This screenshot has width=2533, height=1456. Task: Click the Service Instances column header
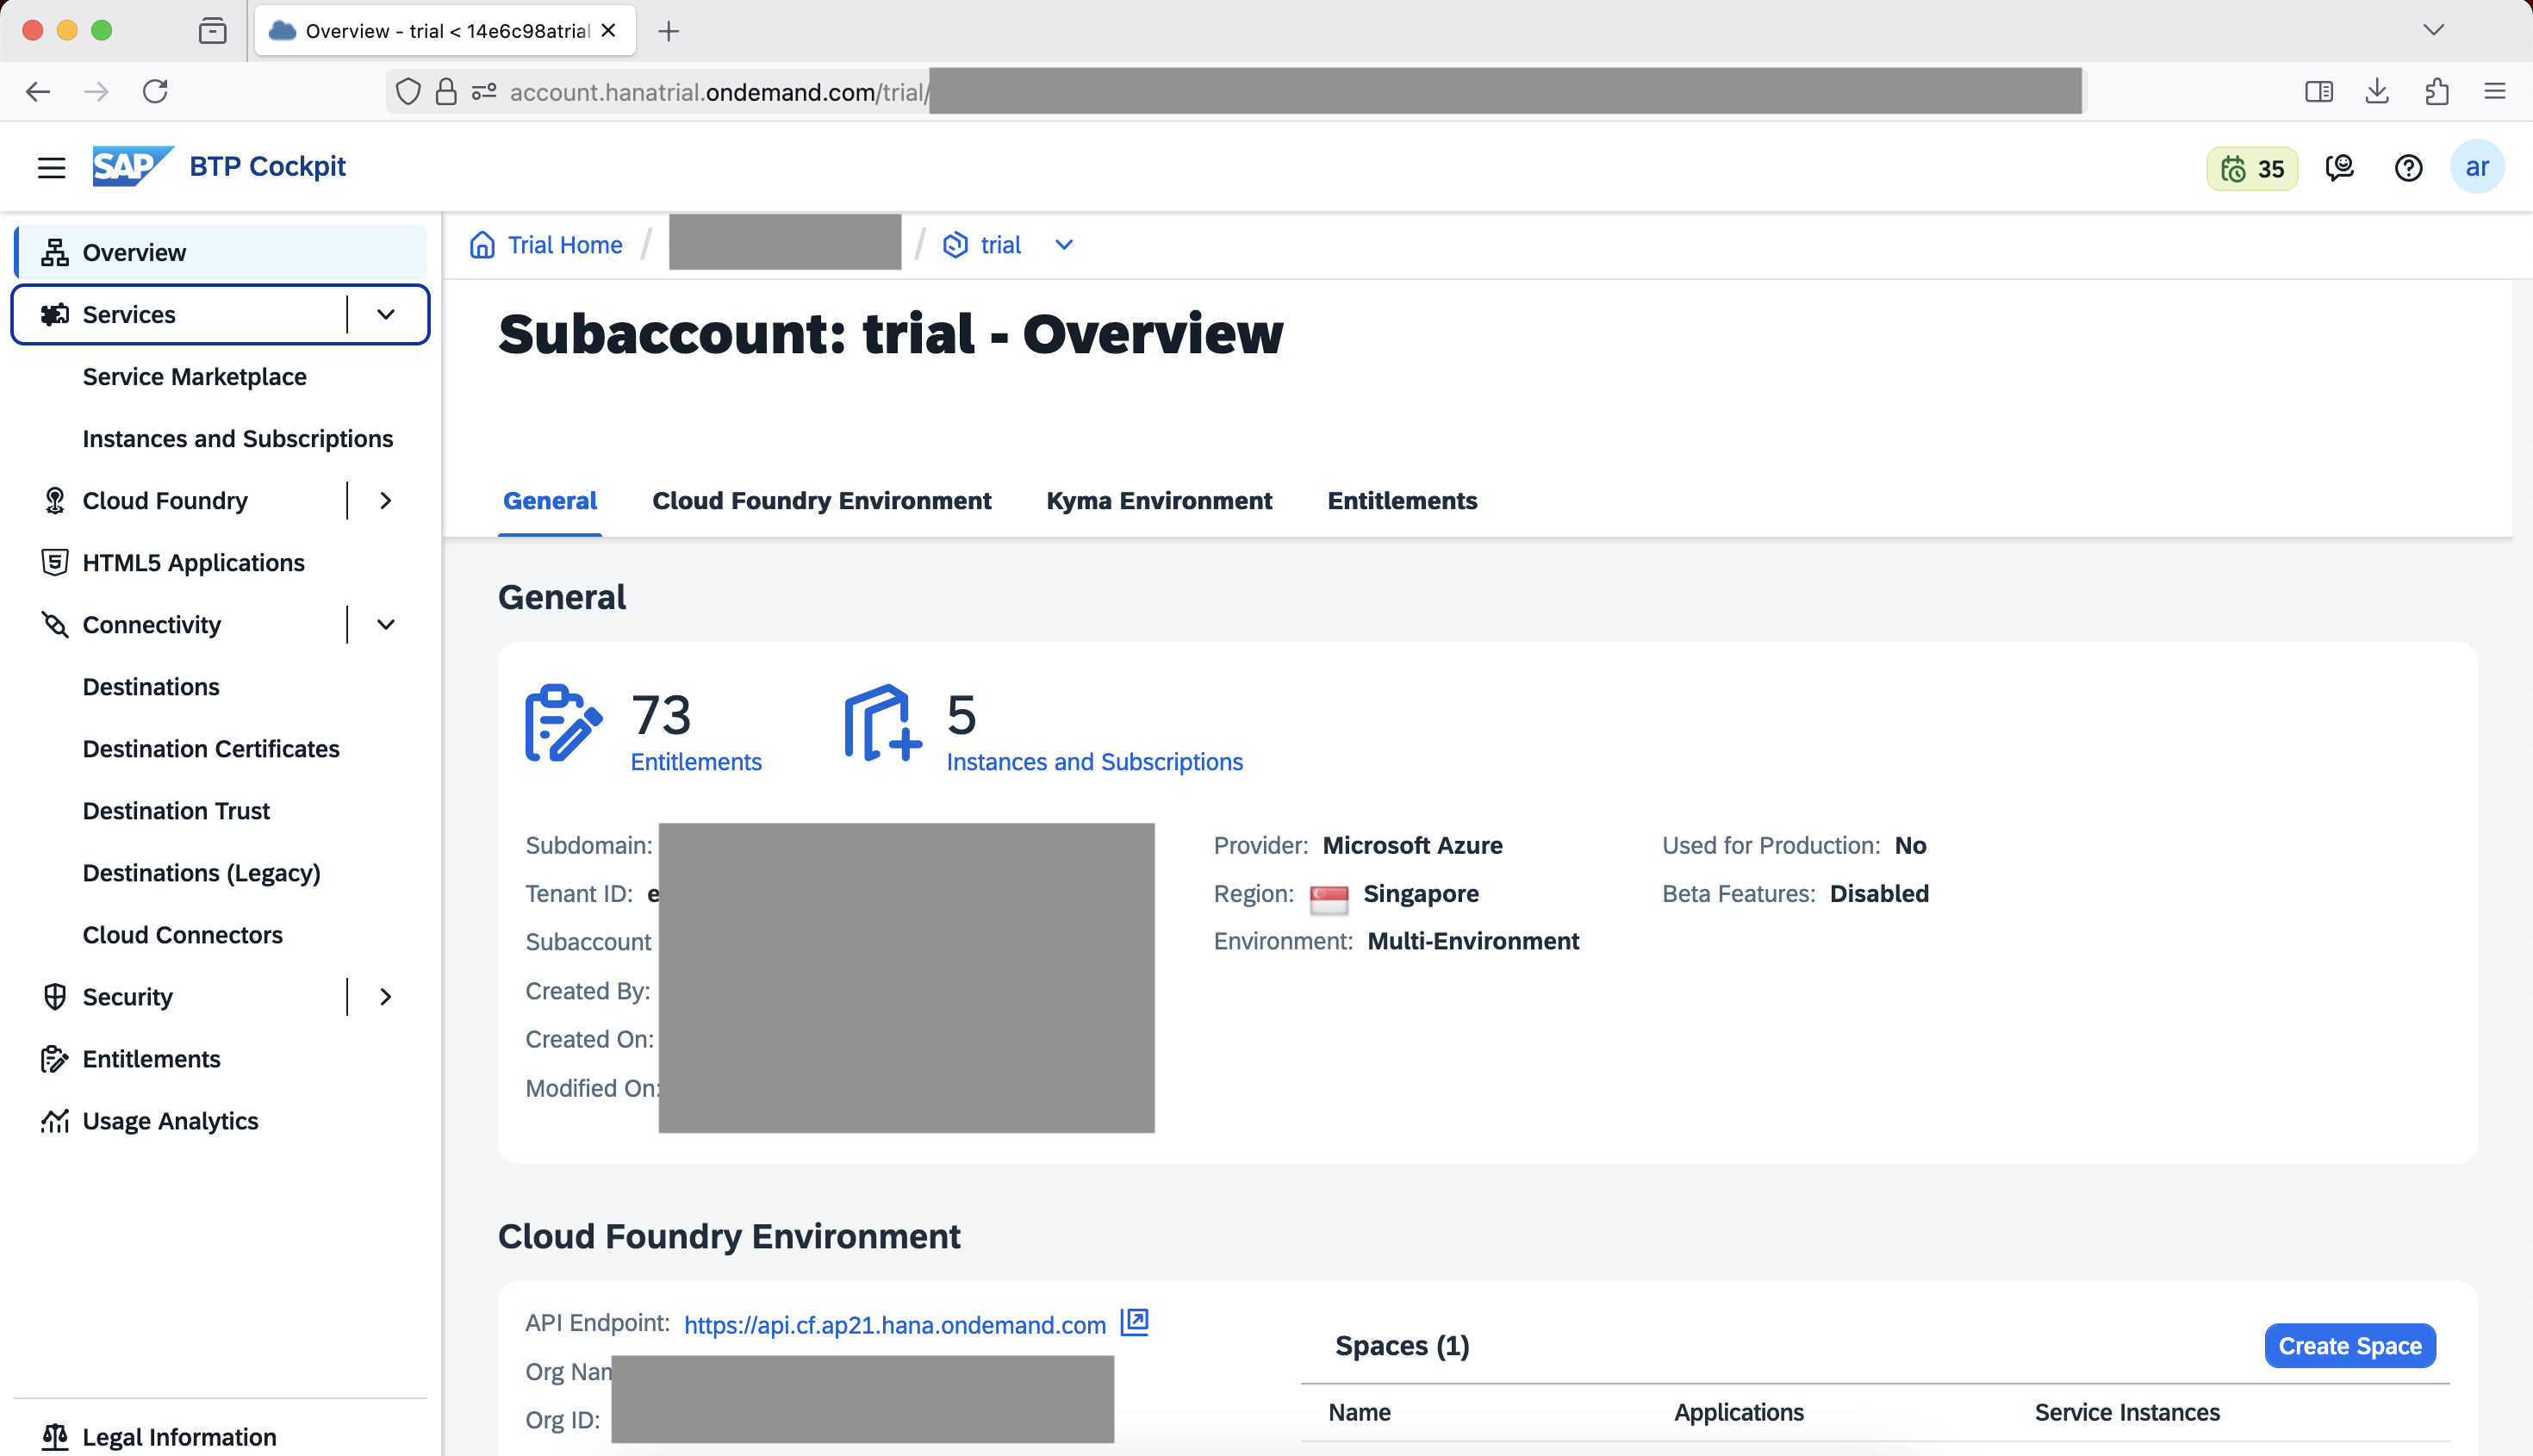pos(2127,1413)
